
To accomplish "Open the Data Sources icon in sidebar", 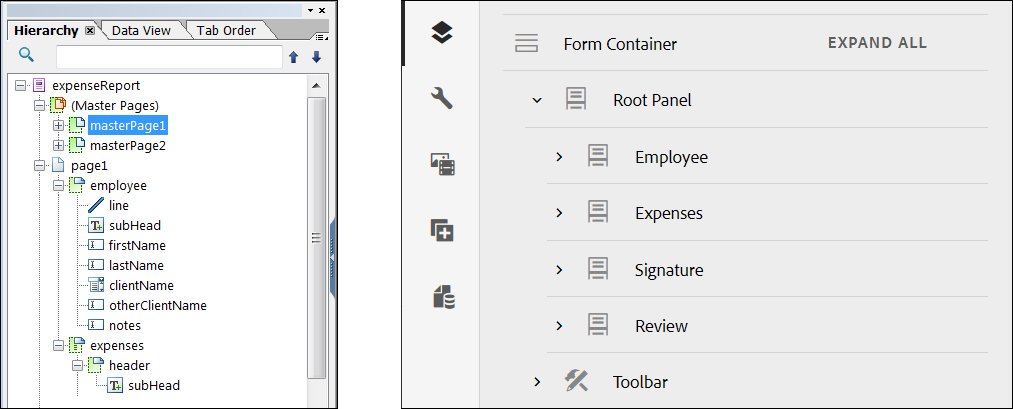I will tap(443, 297).
